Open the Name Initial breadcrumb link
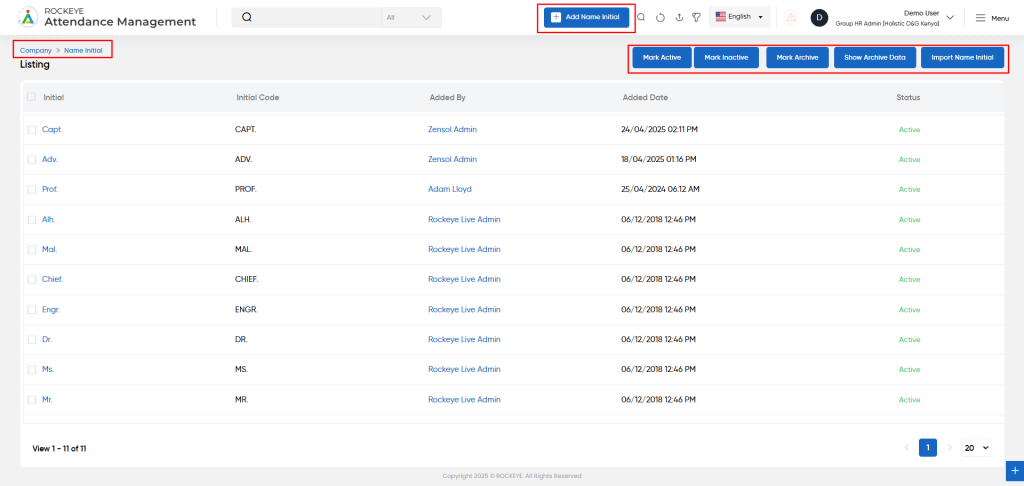 coord(83,50)
